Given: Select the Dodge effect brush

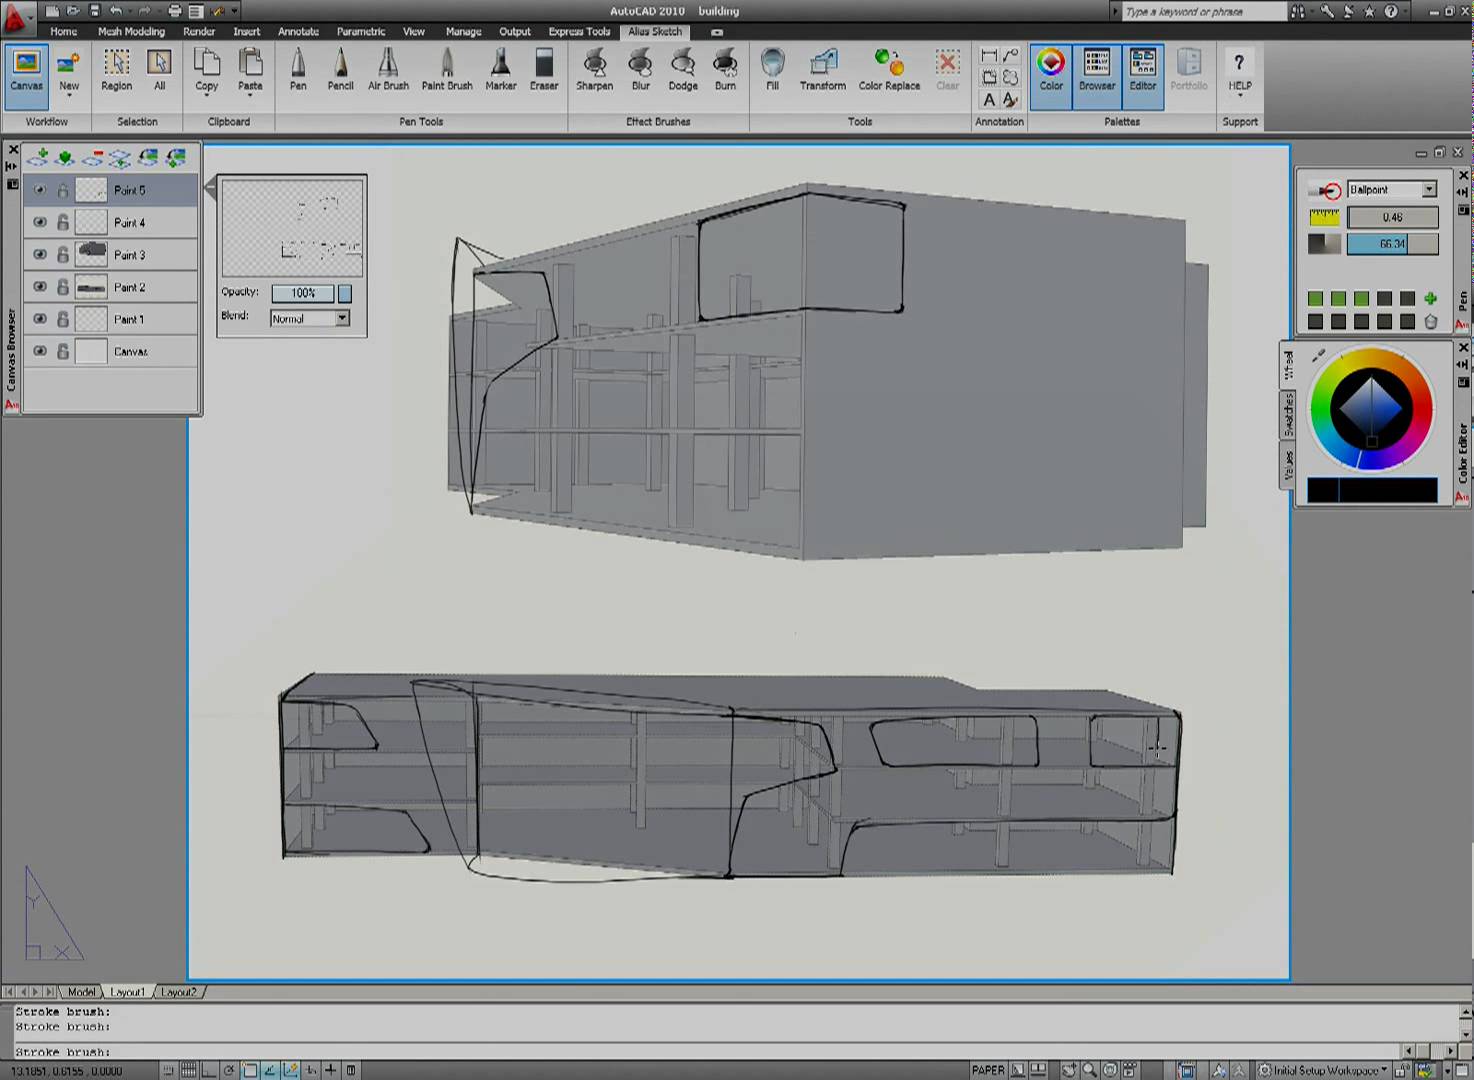Looking at the screenshot, I should 683,71.
